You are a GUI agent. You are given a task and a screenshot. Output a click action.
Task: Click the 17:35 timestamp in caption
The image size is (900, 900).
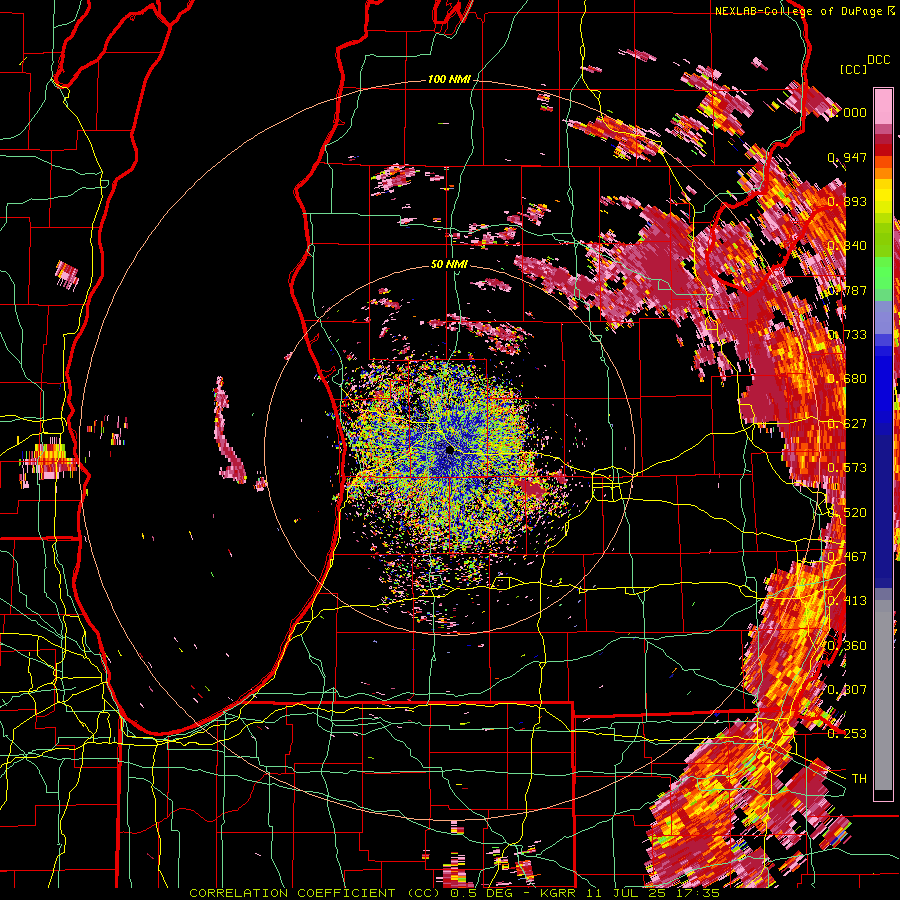(696, 893)
